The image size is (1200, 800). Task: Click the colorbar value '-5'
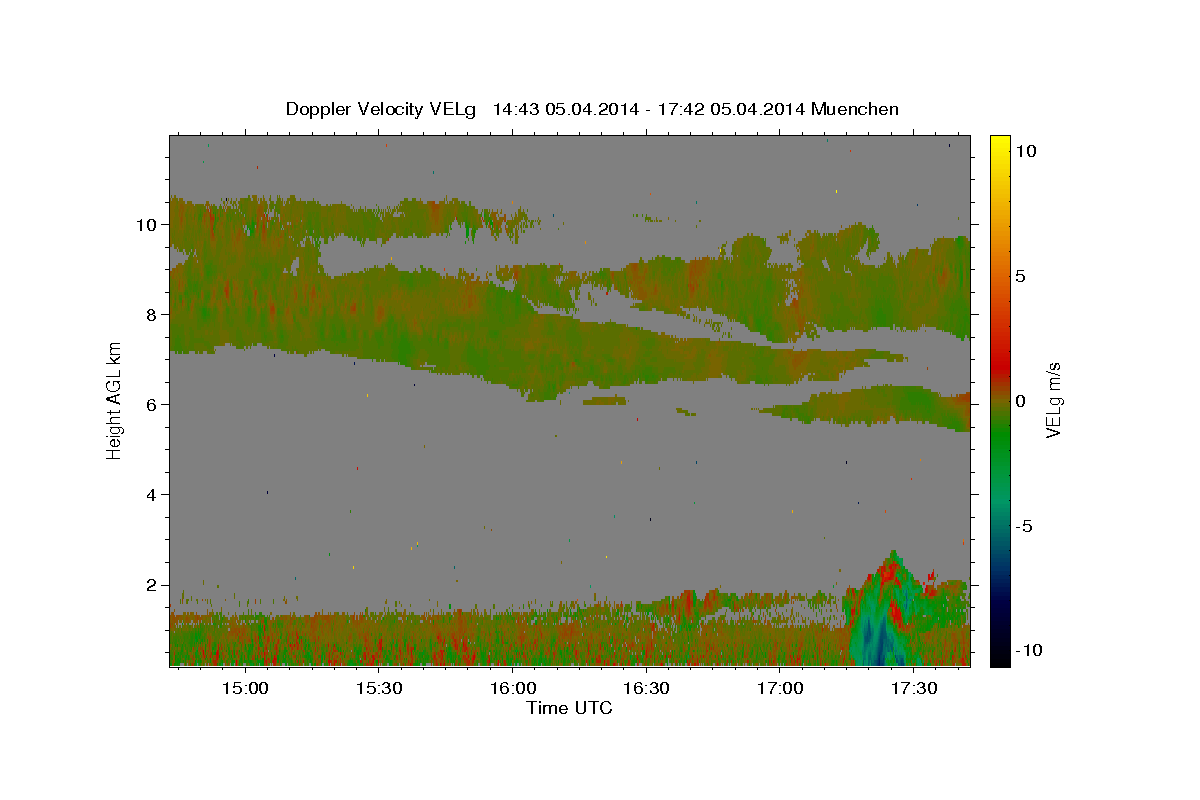[x=1023, y=526]
